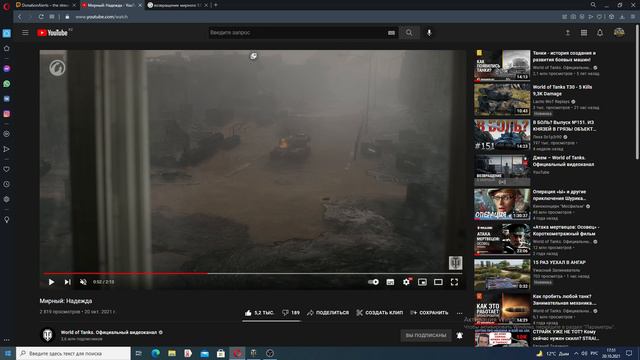
Task: Click the Opera pop-out video icon above player
Action: click(253, 56)
